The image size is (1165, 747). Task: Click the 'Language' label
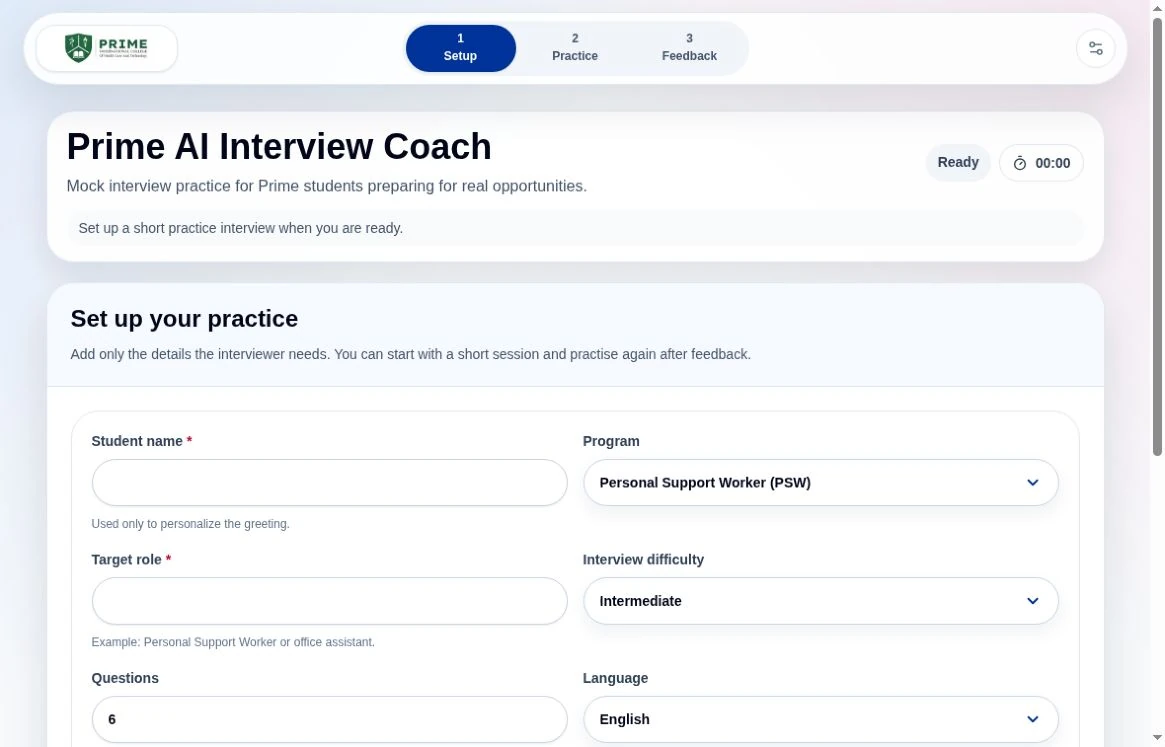point(615,678)
